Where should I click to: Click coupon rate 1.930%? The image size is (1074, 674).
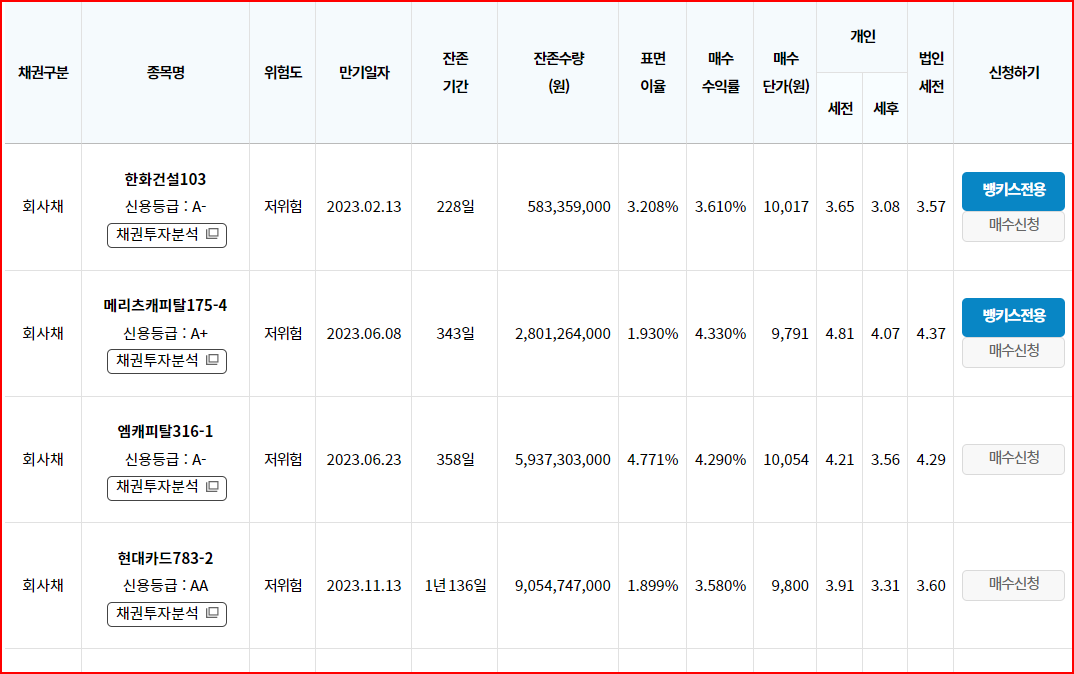pos(653,334)
